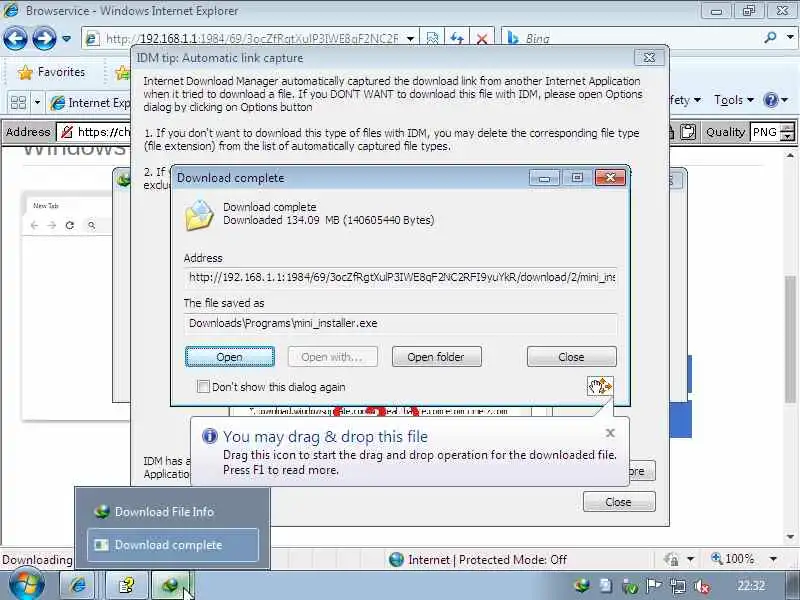The height and width of the screenshot is (600, 800).
Task: Open the downloaded mini_installer.exe file
Action: (230, 357)
